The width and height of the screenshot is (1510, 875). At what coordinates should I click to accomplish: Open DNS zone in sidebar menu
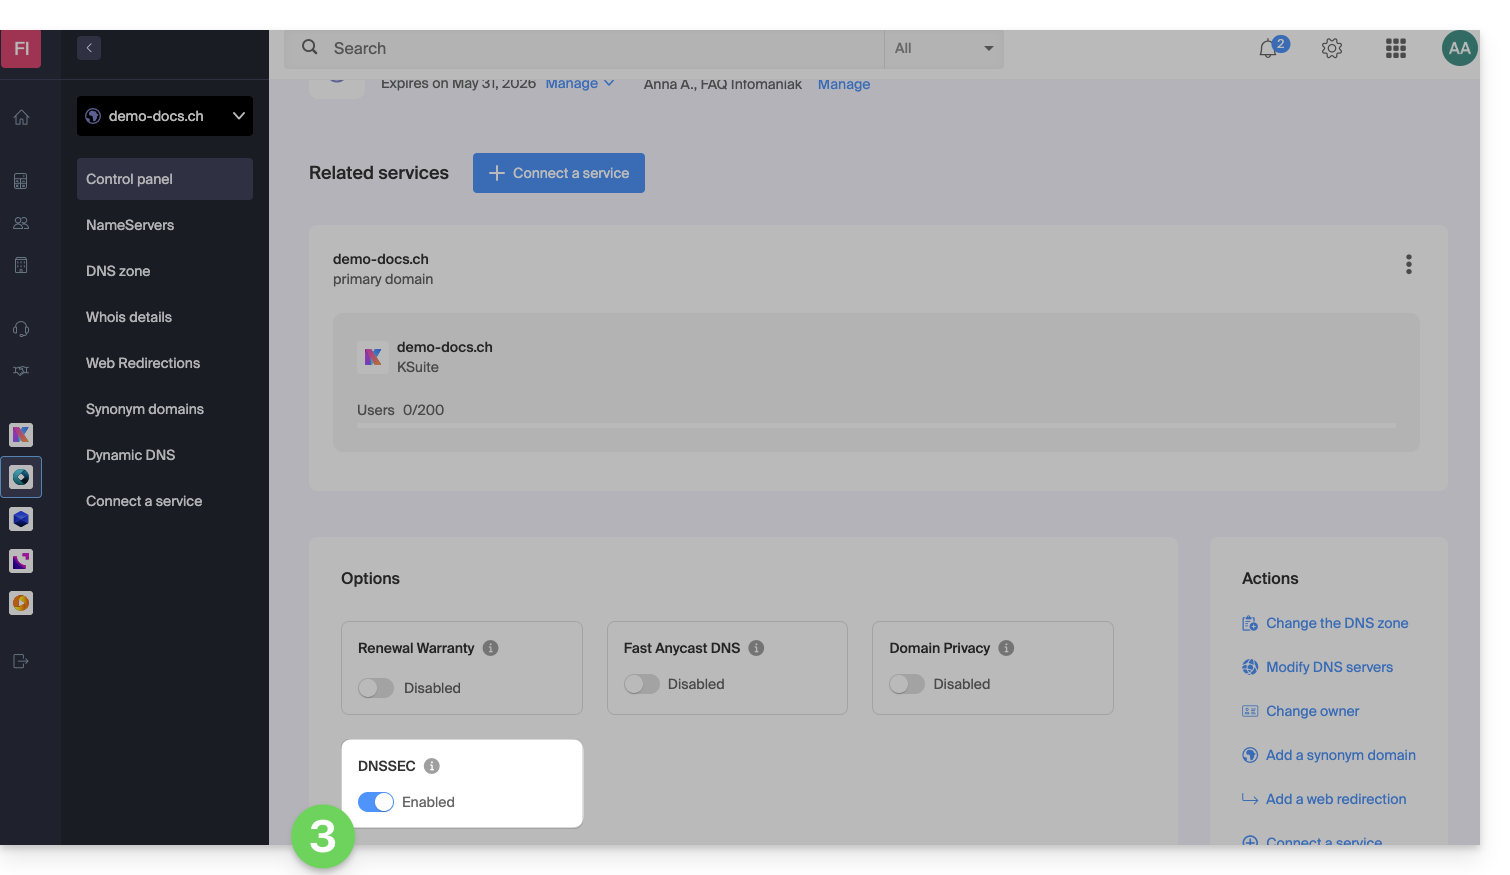click(x=118, y=271)
